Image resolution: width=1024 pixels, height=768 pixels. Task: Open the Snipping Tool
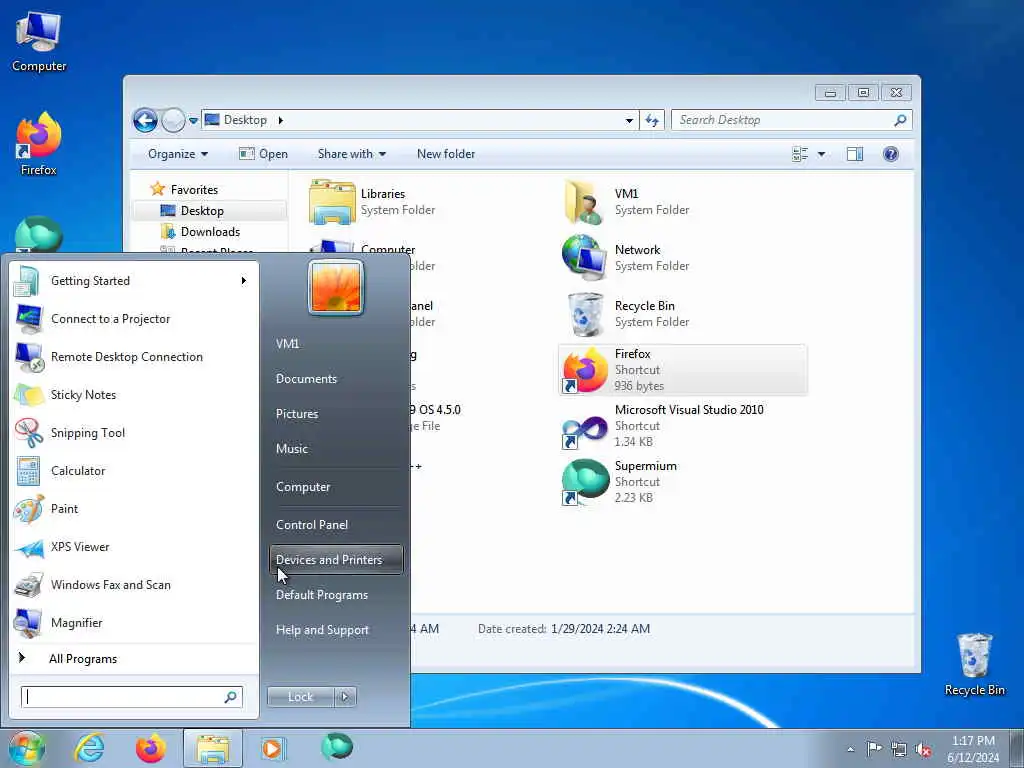pos(134,432)
